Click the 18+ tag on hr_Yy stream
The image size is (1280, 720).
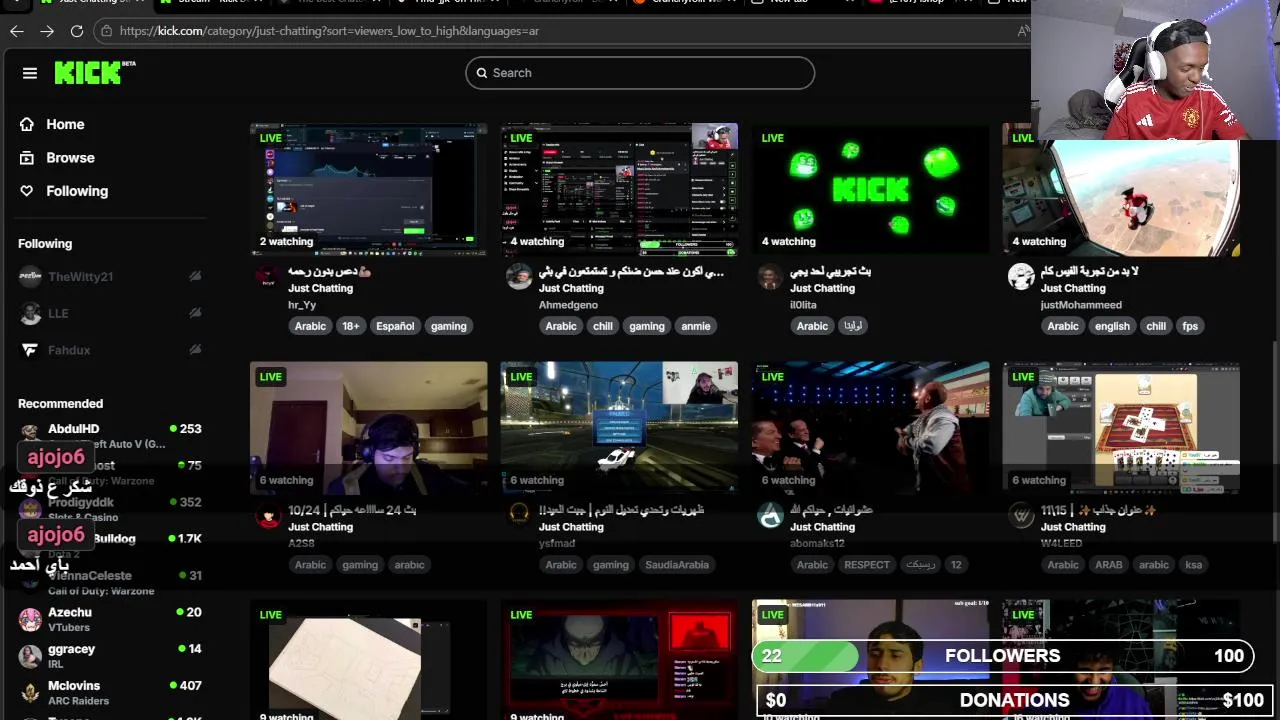351,326
